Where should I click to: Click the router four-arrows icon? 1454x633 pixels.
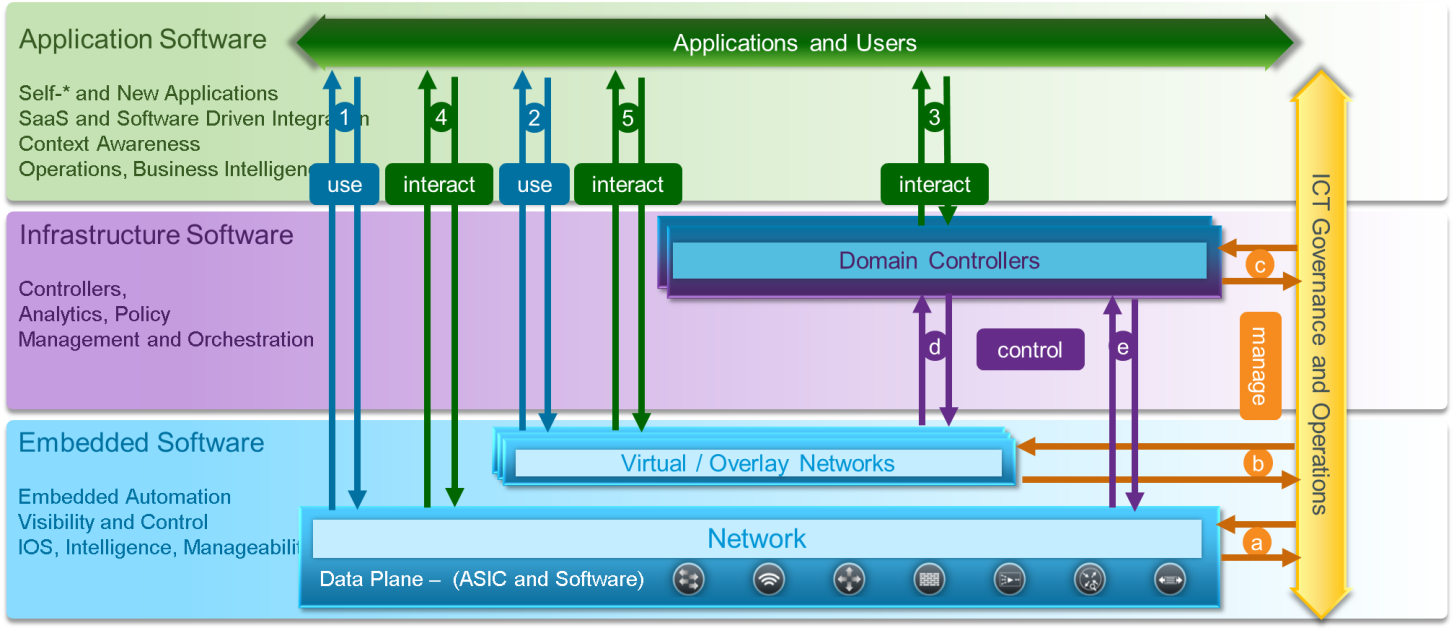(849, 579)
